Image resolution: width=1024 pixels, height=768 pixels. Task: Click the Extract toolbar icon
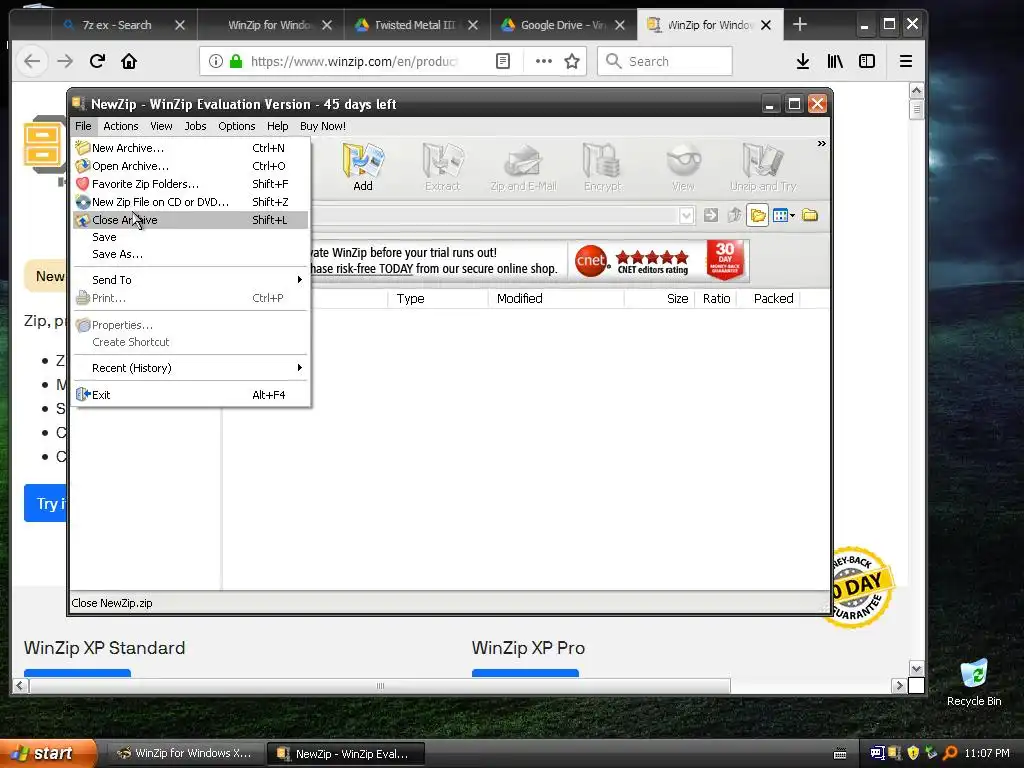(x=443, y=167)
